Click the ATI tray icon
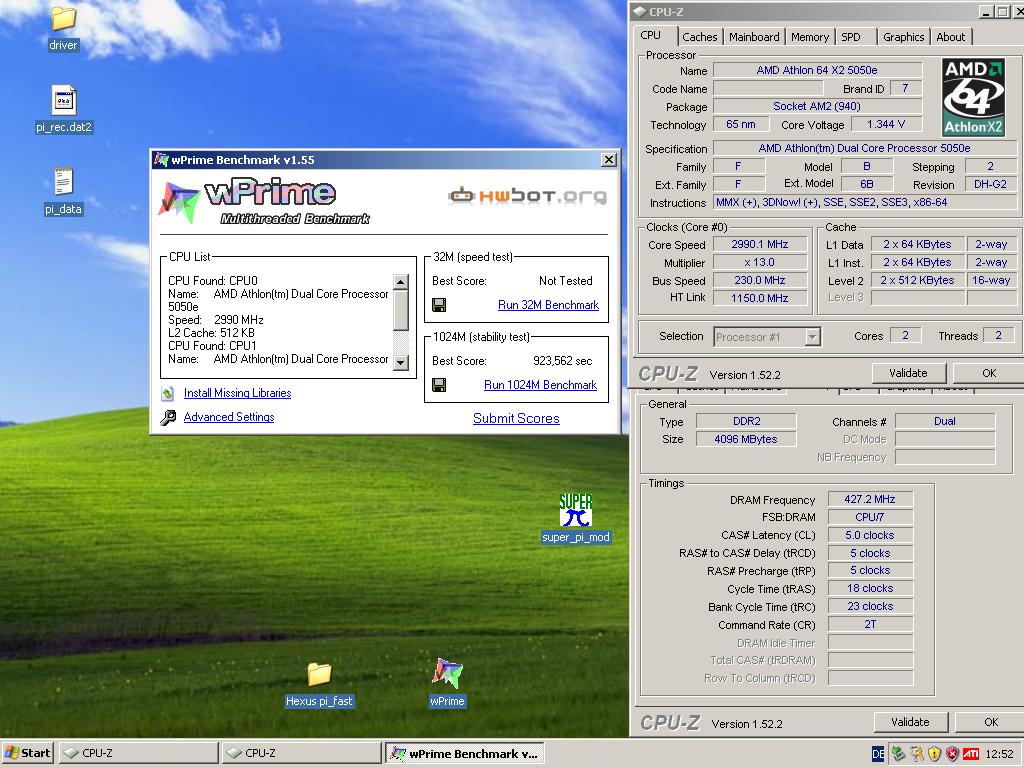The height and width of the screenshot is (768, 1024). (x=970, y=754)
